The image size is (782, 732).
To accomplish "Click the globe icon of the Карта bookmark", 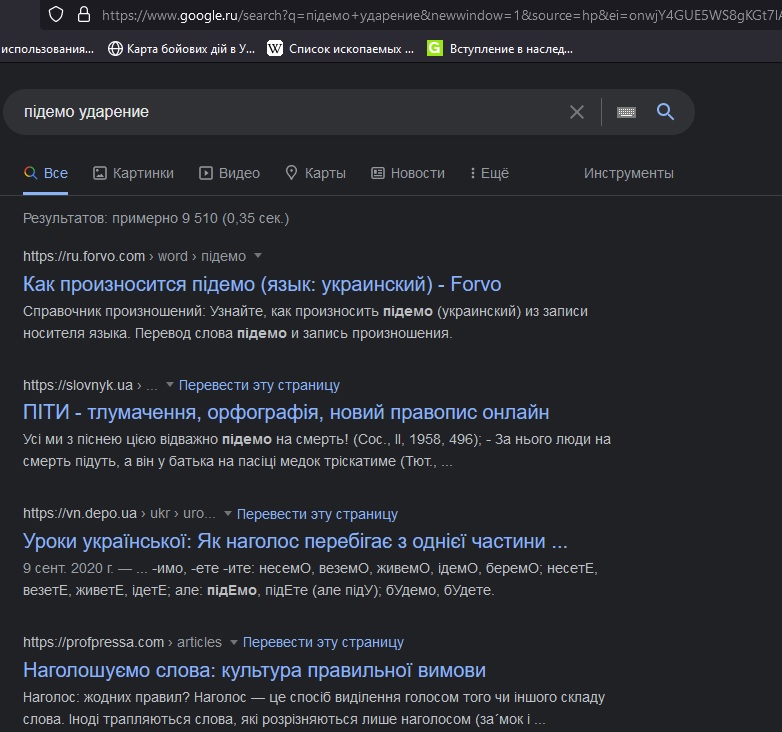I will pyautogui.click(x=115, y=49).
